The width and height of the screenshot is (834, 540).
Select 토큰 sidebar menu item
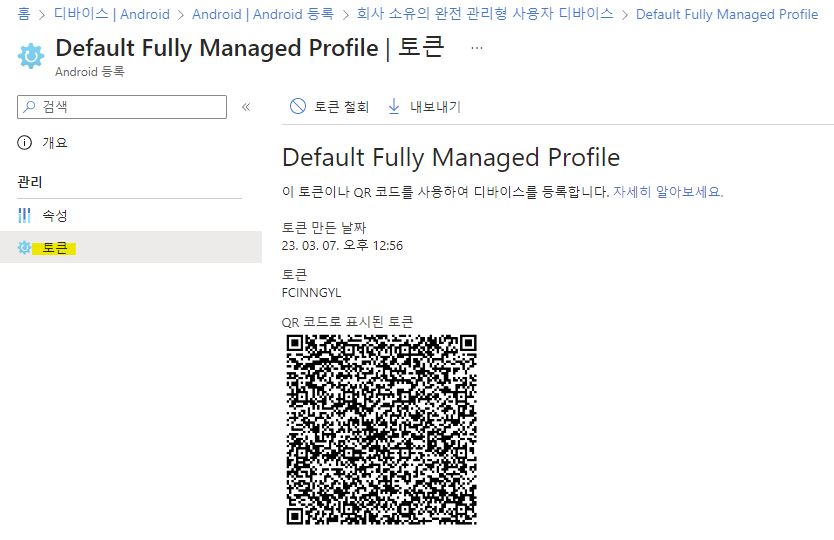[131, 247]
